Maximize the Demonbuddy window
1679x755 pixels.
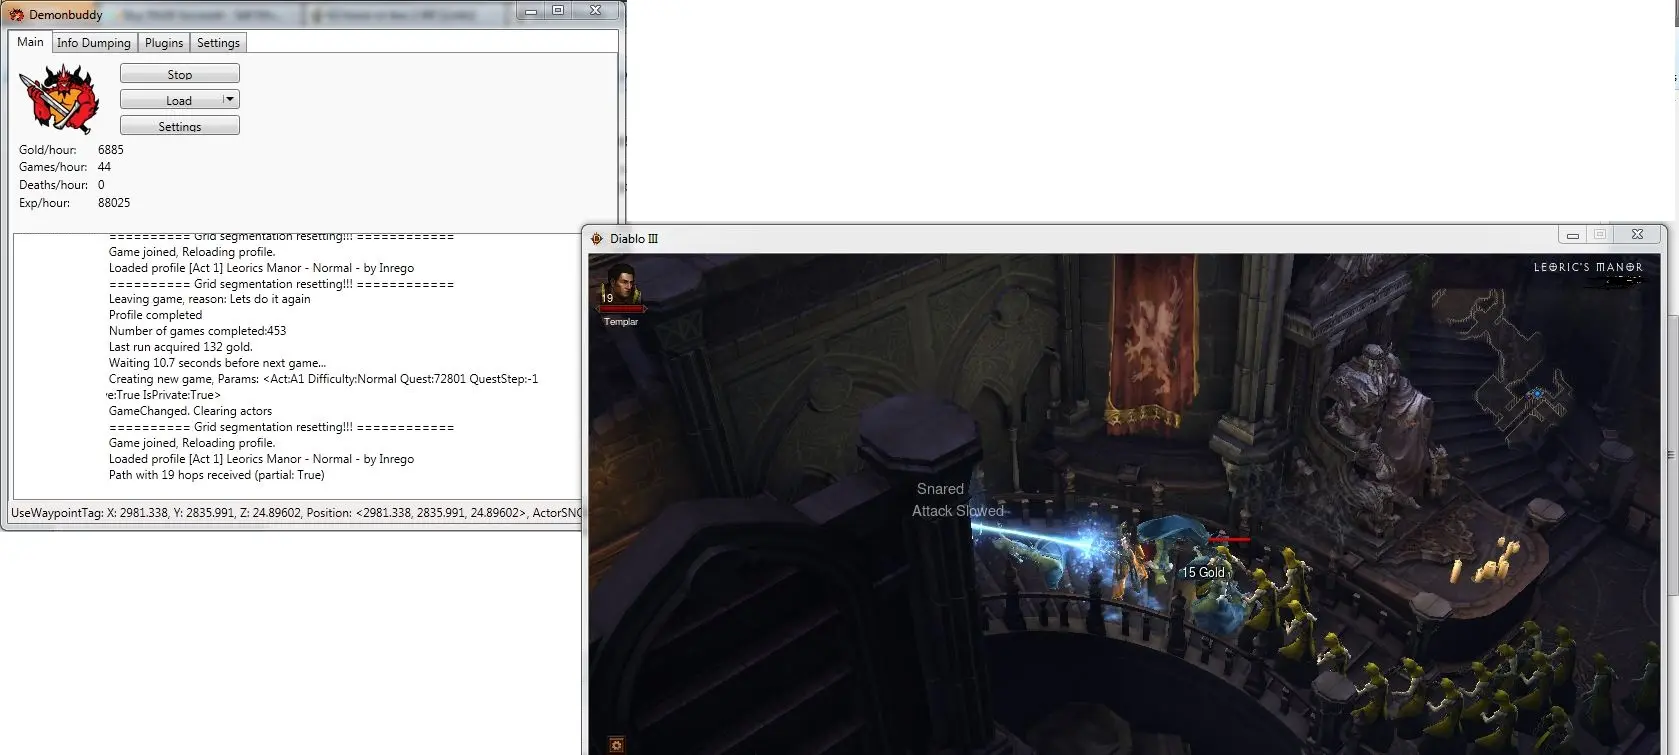pyautogui.click(x=558, y=11)
